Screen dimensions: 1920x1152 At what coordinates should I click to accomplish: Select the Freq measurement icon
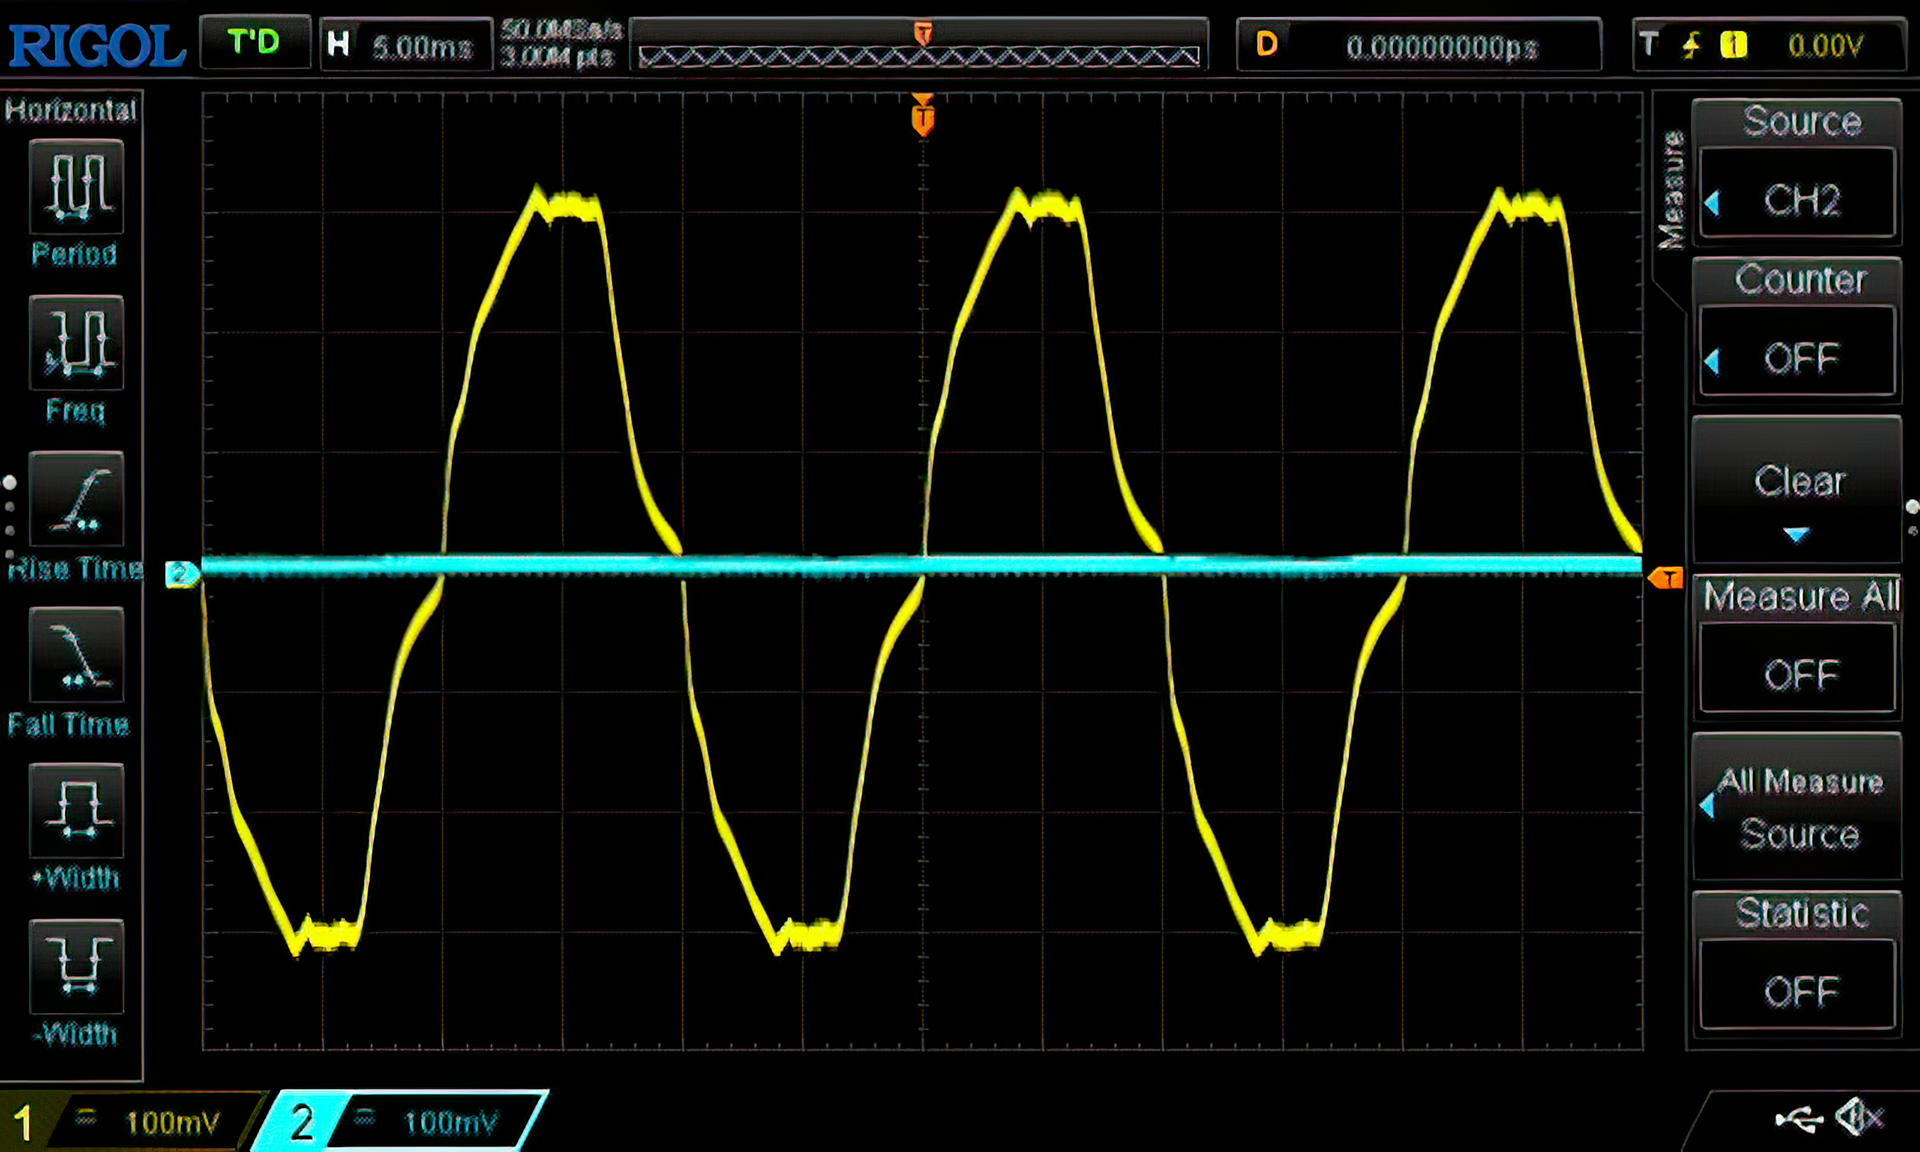[x=76, y=342]
